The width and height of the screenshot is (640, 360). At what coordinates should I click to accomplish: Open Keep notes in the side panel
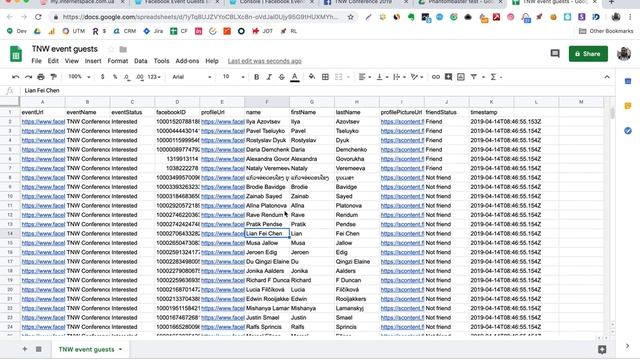[628, 106]
